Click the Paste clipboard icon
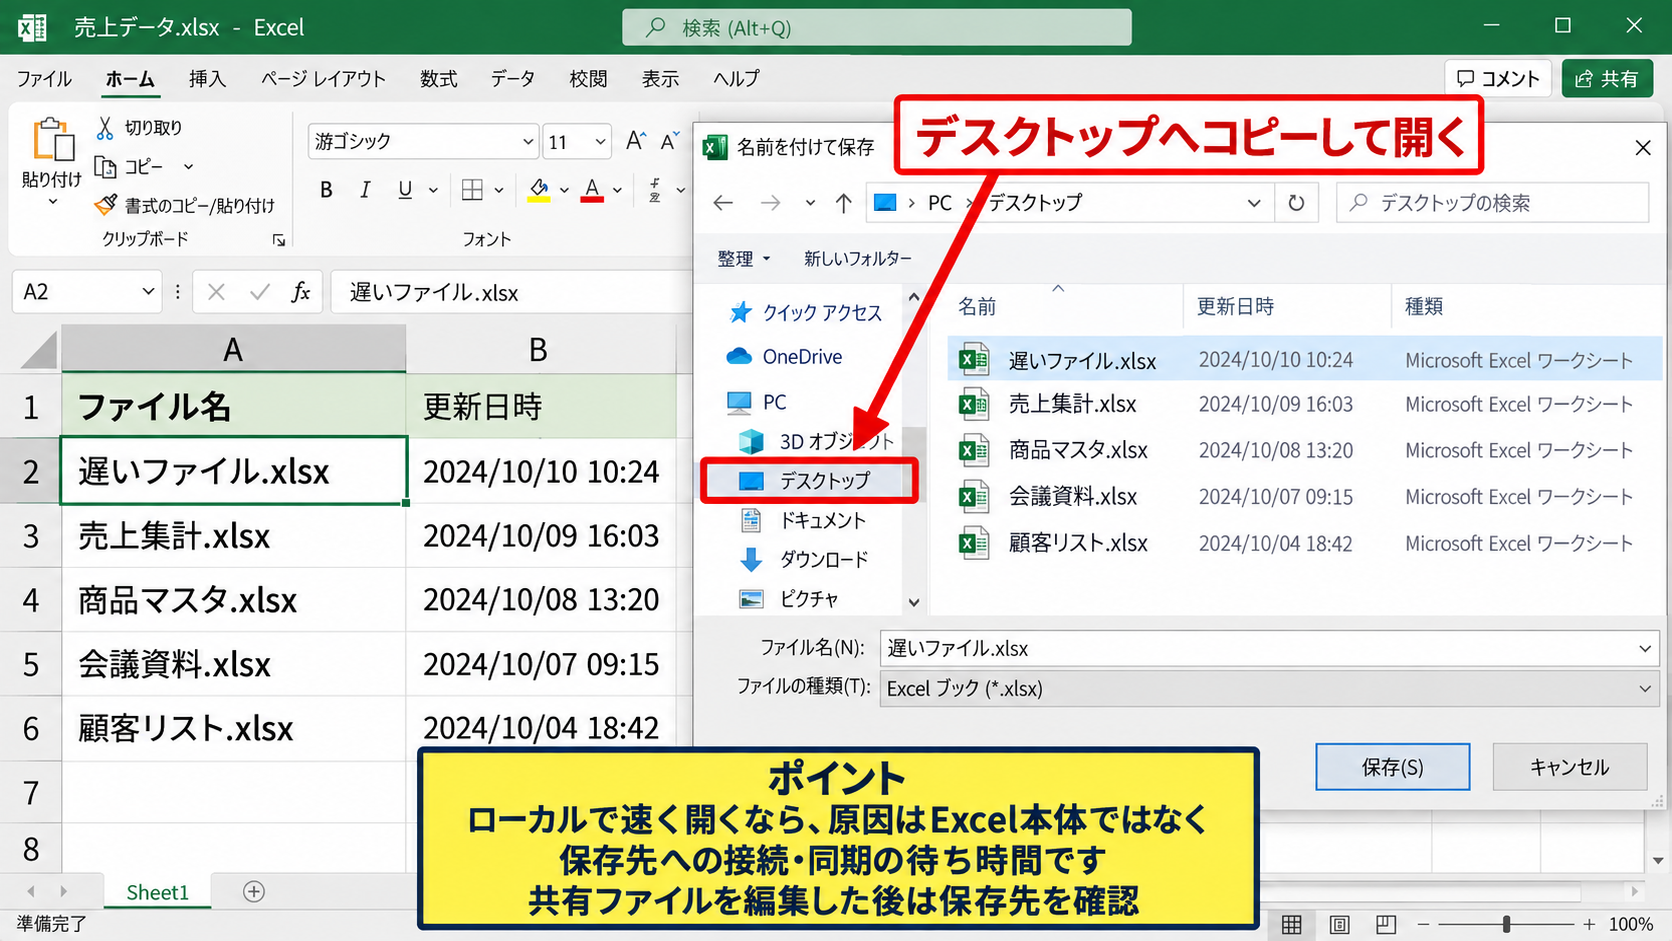The height and width of the screenshot is (941, 1672). tap(53, 140)
